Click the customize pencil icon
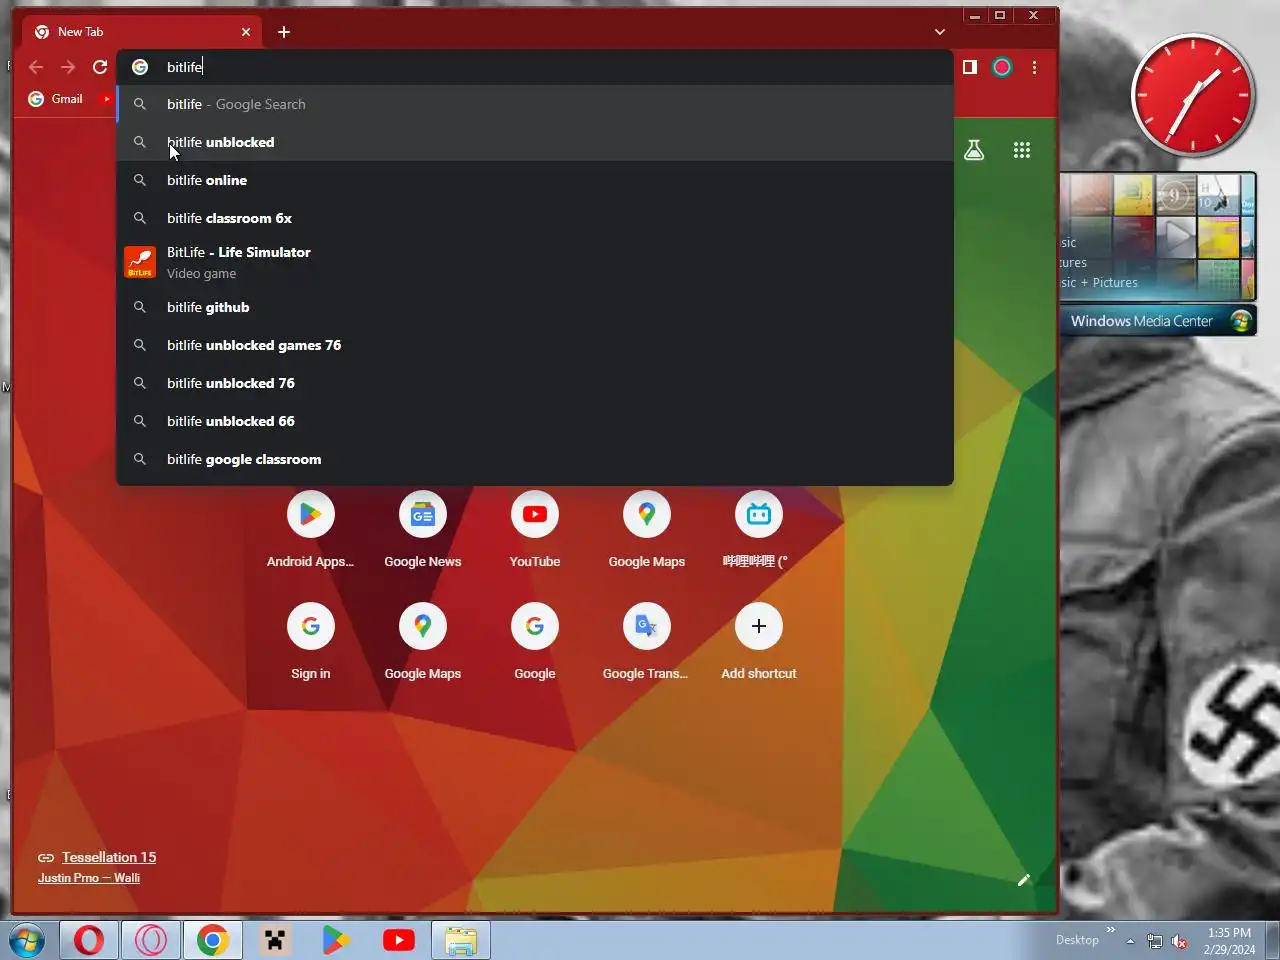The image size is (1280, 960). (x=1024, y=880)
